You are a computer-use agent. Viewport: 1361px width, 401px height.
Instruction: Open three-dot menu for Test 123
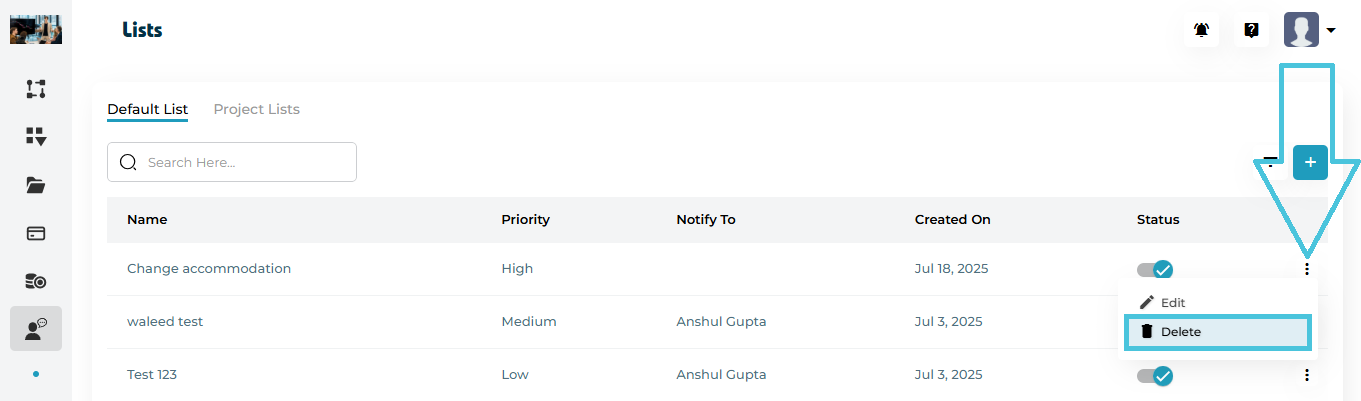tap(1307, 375)
